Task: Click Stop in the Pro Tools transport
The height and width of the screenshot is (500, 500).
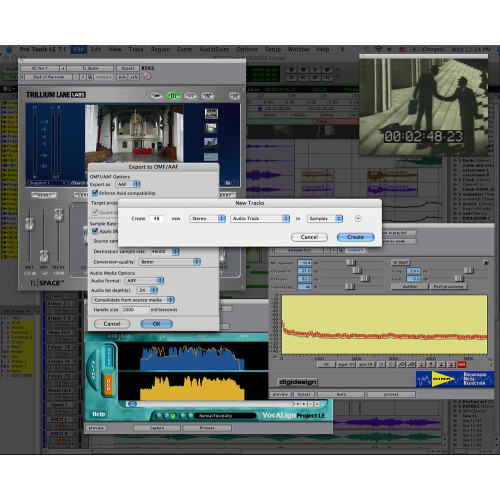Action: [x=303, y=69]
